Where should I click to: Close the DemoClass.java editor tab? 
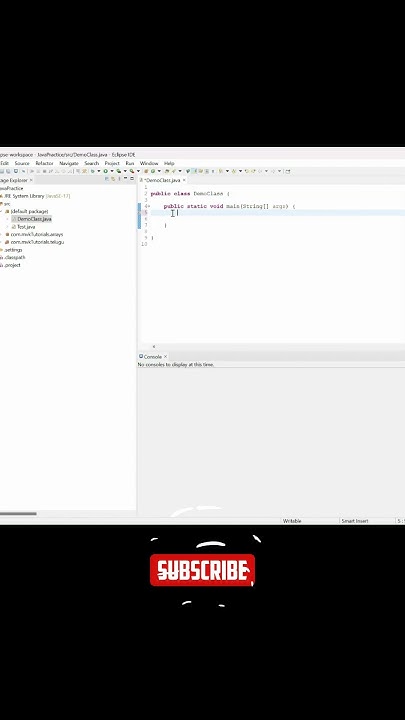tap(184, 180)
